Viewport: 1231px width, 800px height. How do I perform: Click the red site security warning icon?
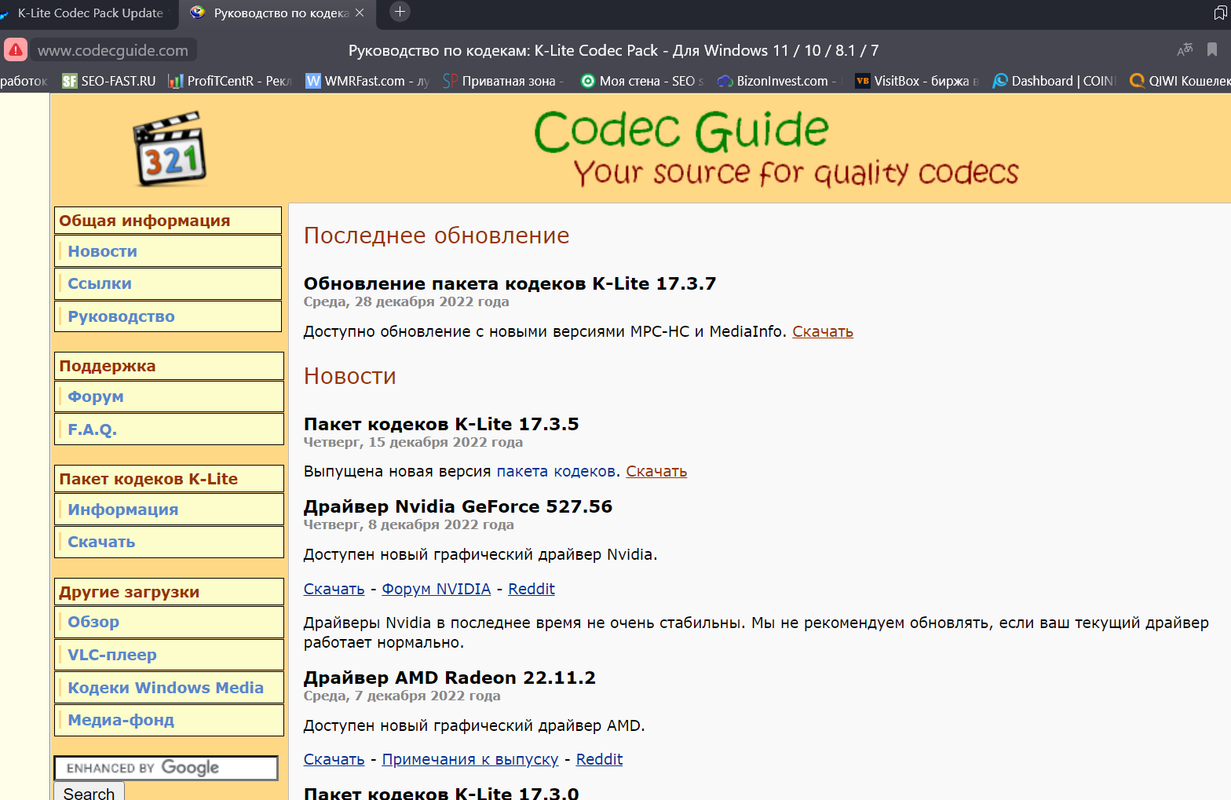[15, 50]
